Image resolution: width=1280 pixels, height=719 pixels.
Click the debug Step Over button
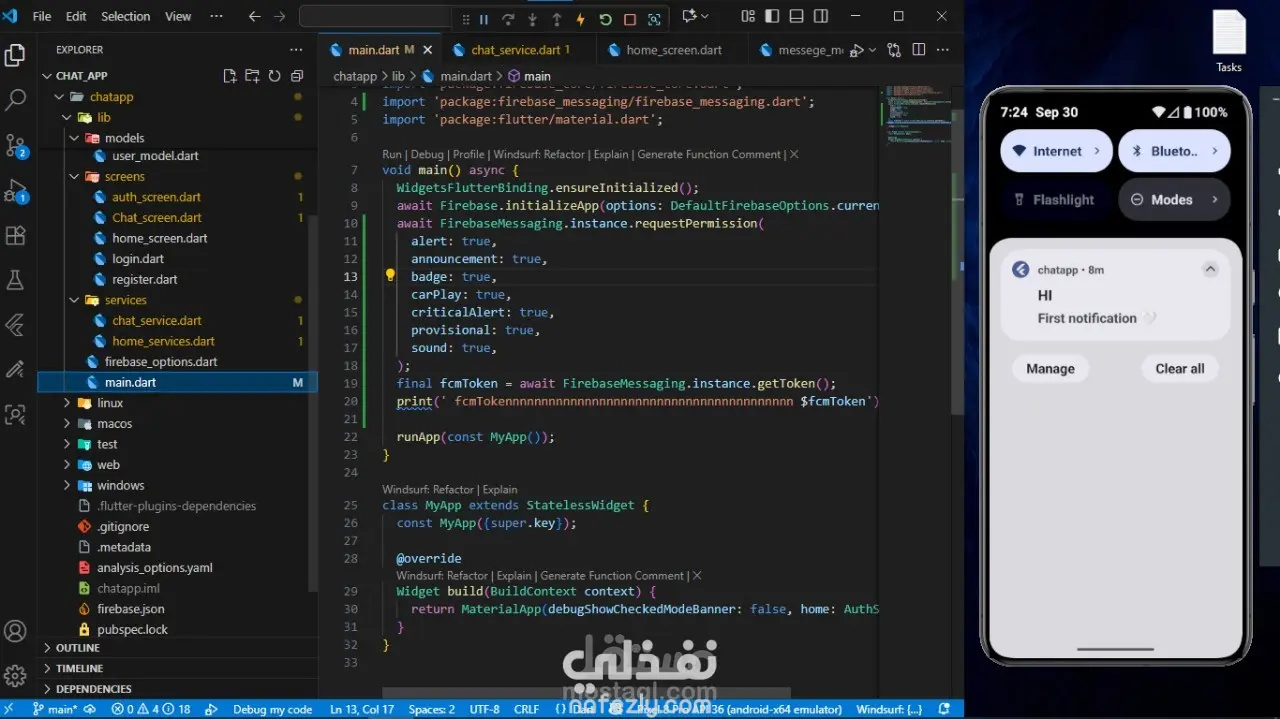point(508,19)
